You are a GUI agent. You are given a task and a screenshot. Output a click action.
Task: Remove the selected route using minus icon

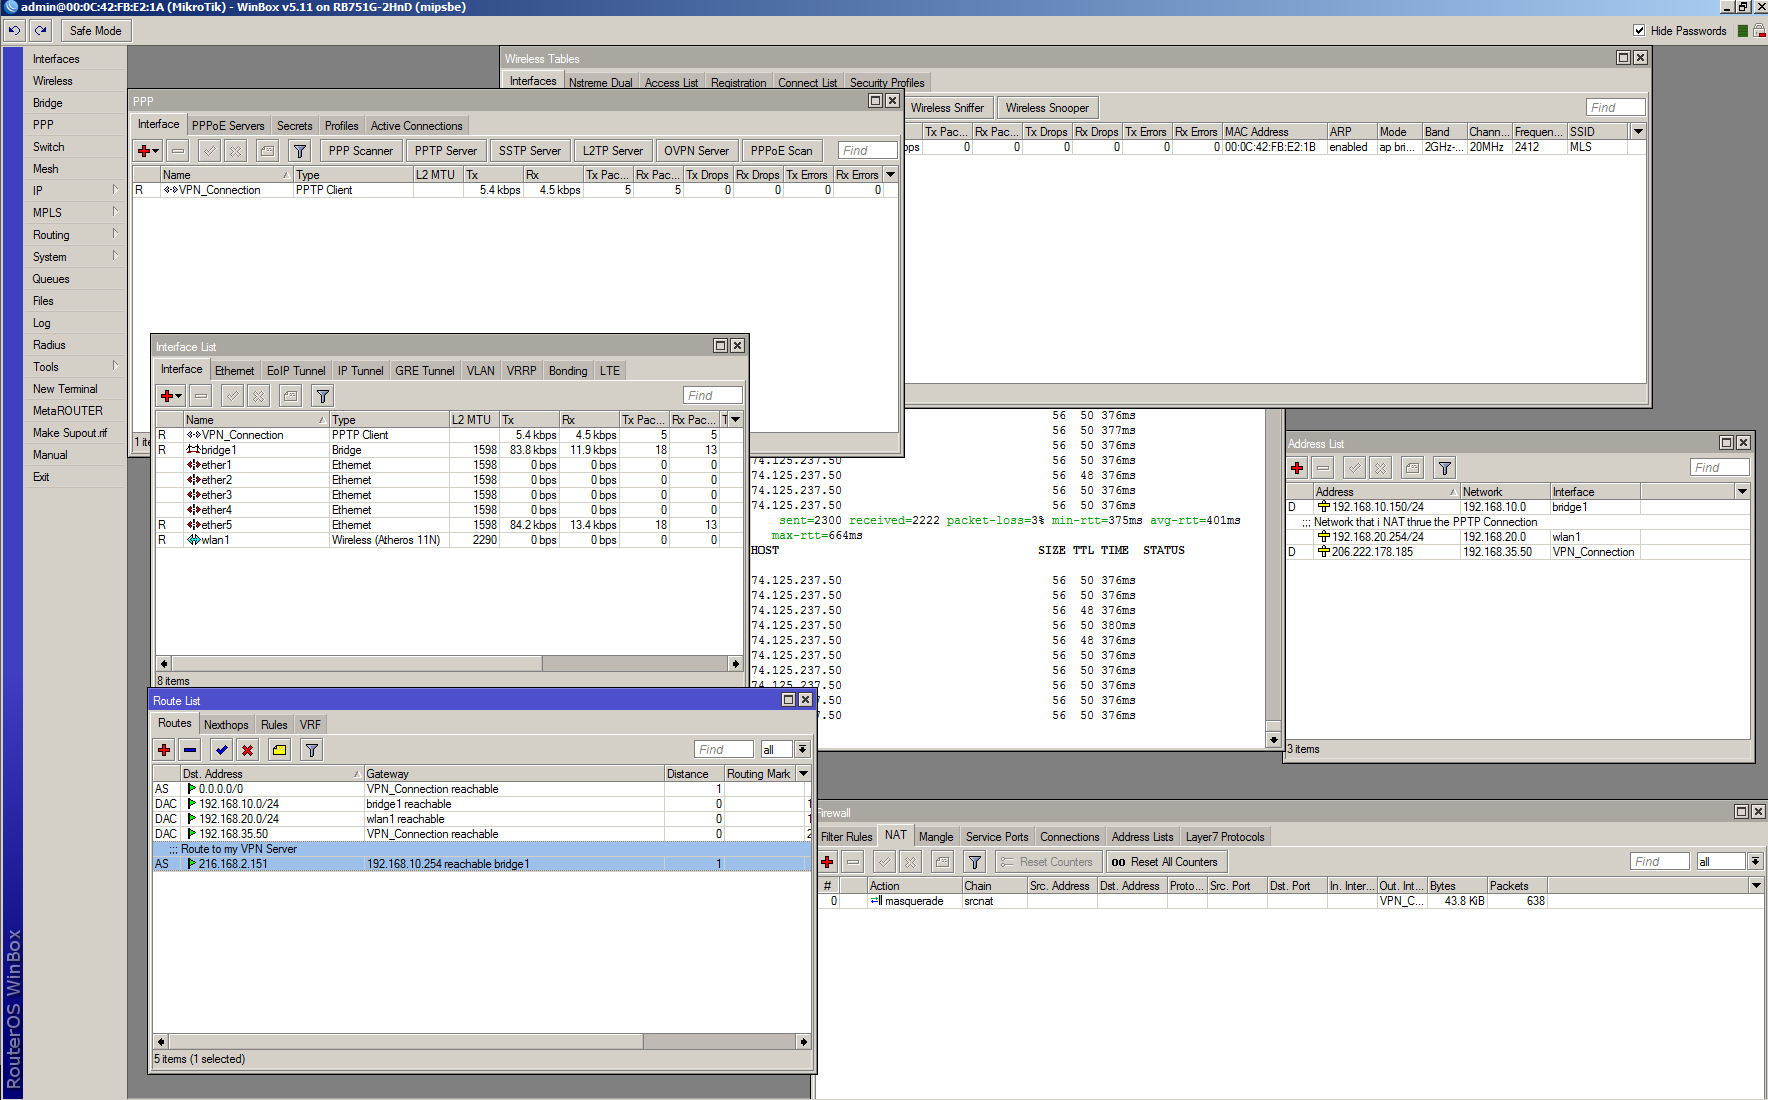coord(190,749)
